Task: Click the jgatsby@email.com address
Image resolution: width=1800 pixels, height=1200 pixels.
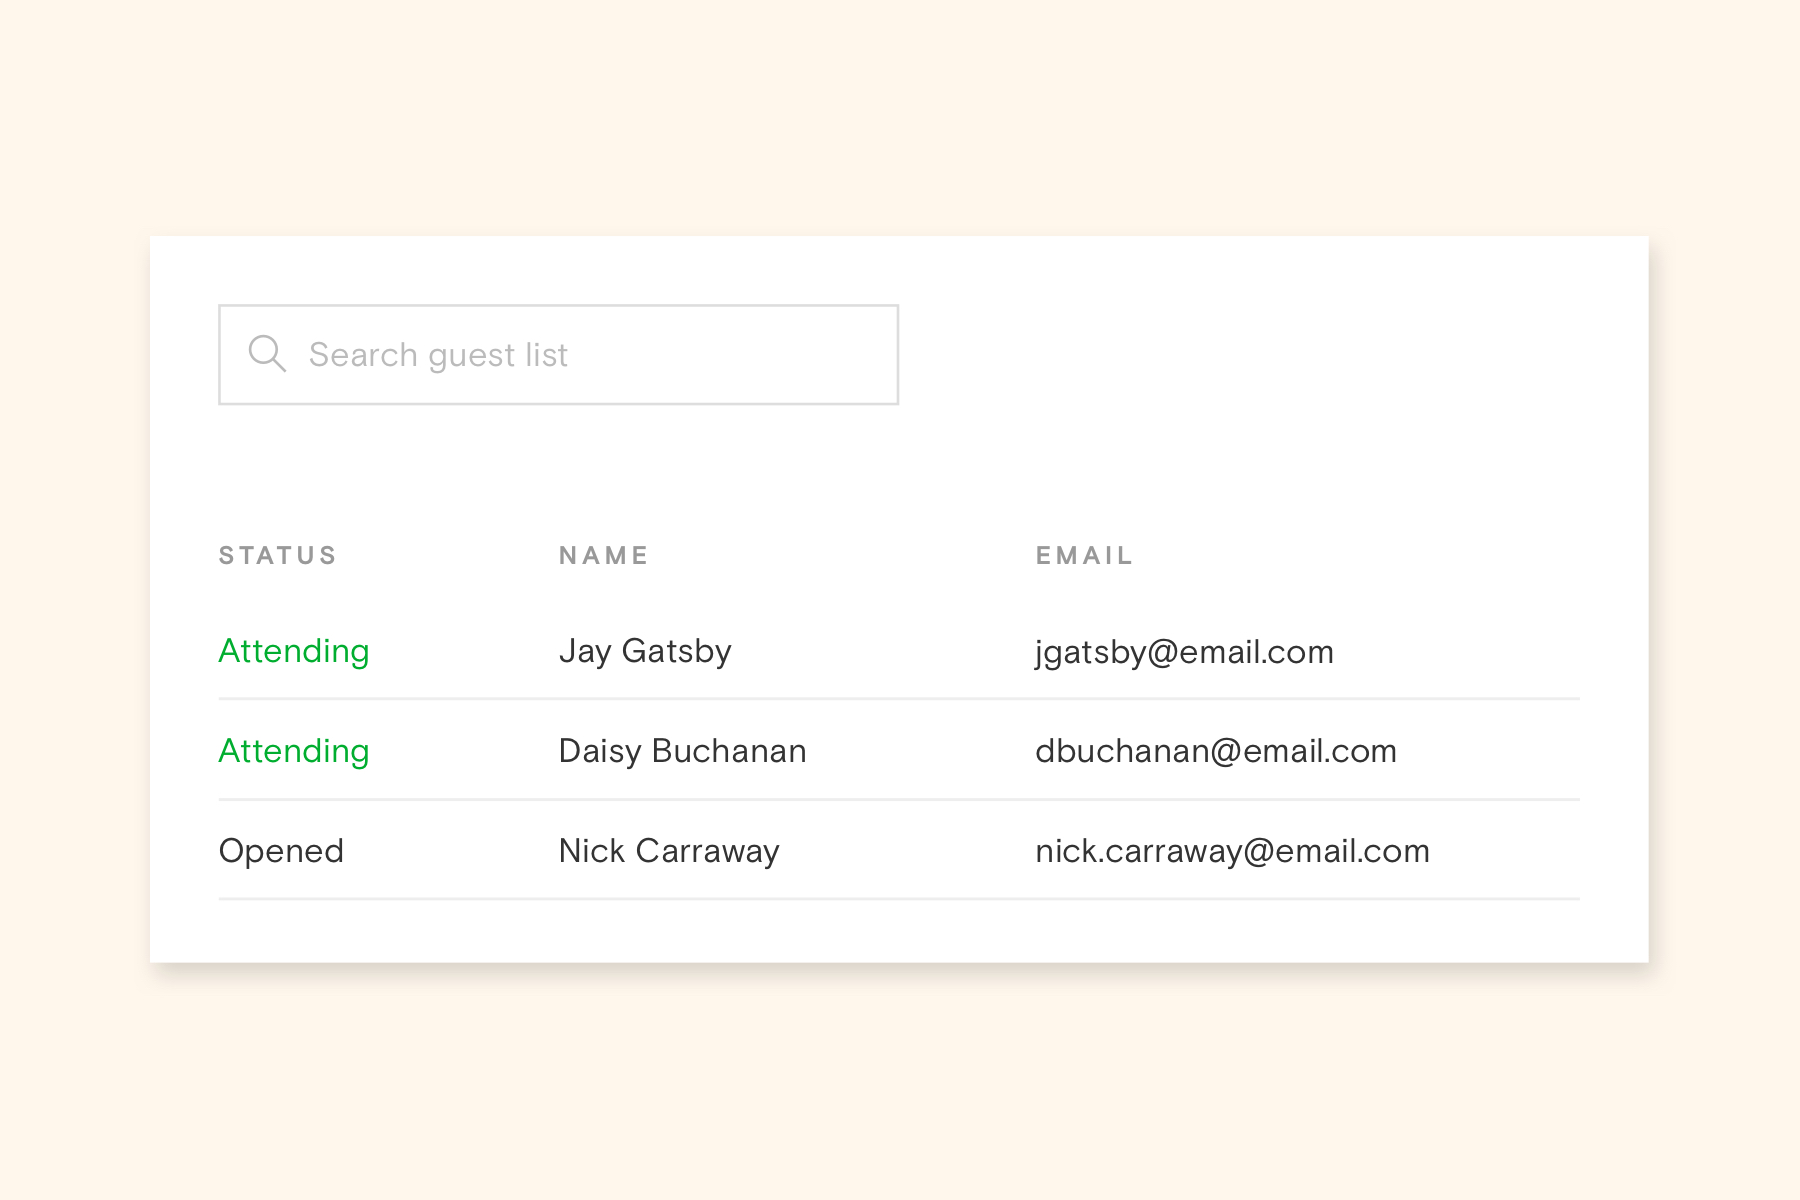Action: point(1184,652)
